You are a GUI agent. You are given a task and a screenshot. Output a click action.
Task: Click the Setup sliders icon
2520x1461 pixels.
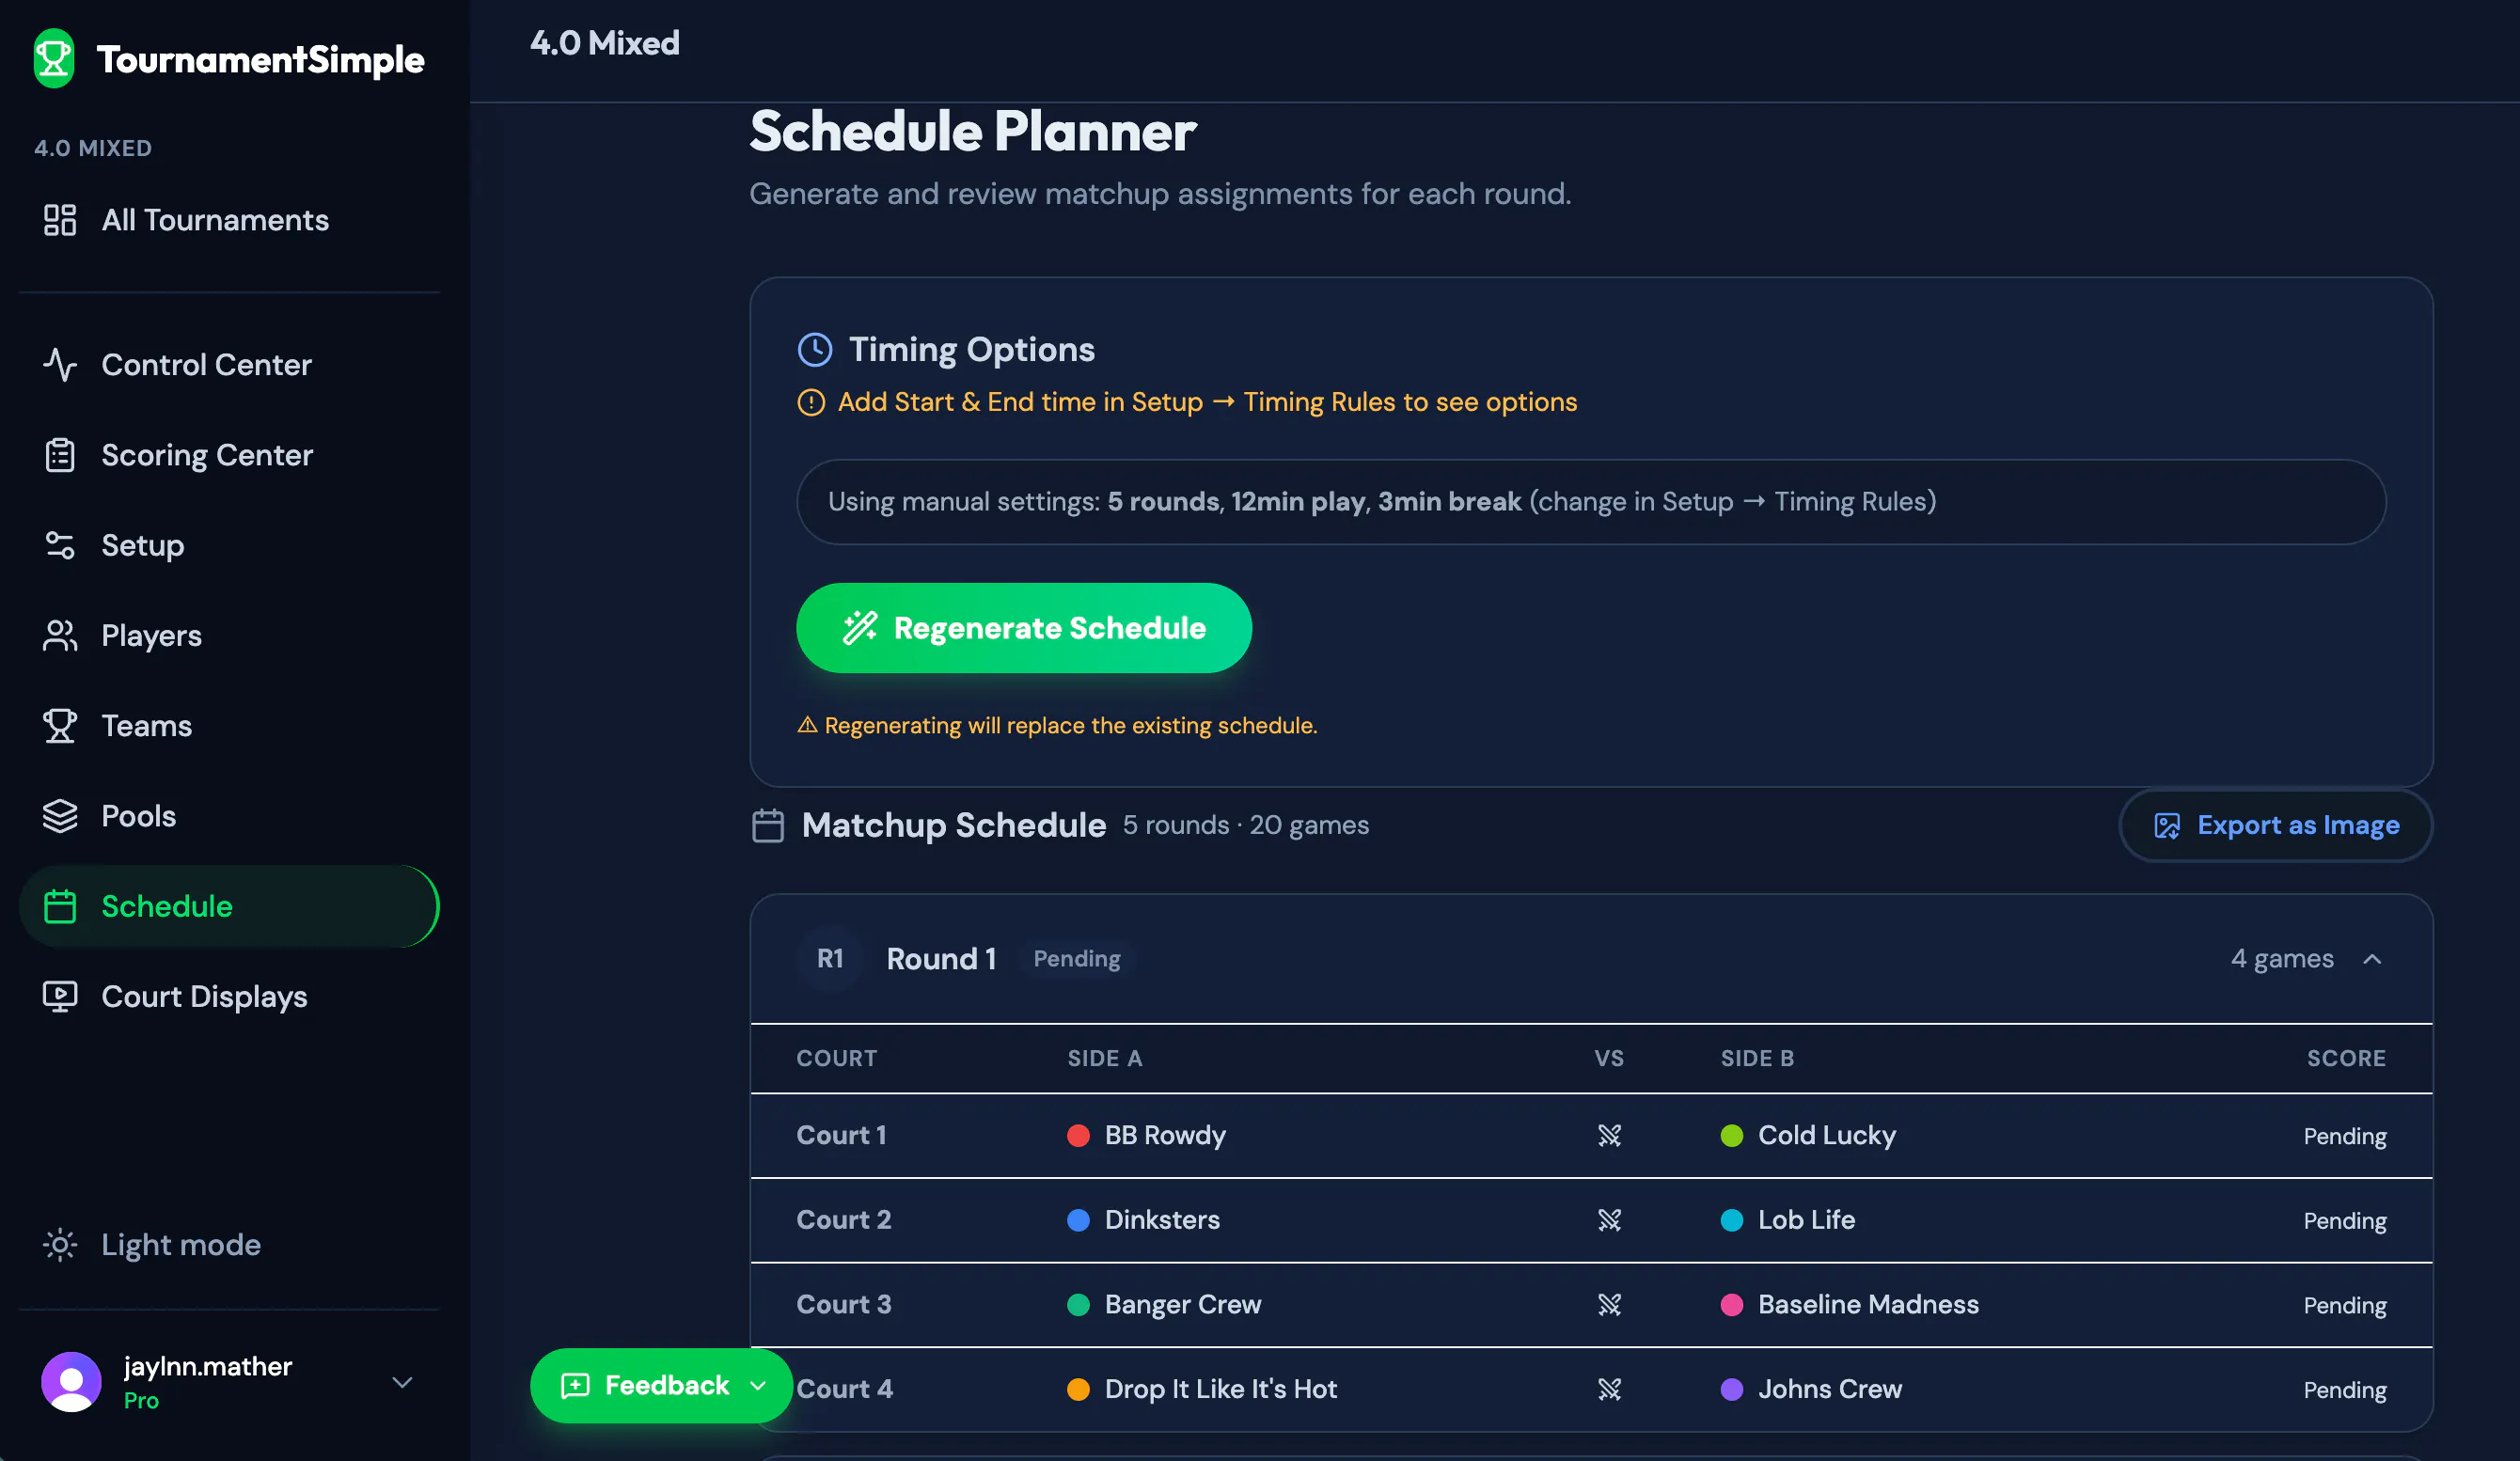click(60, 545)
